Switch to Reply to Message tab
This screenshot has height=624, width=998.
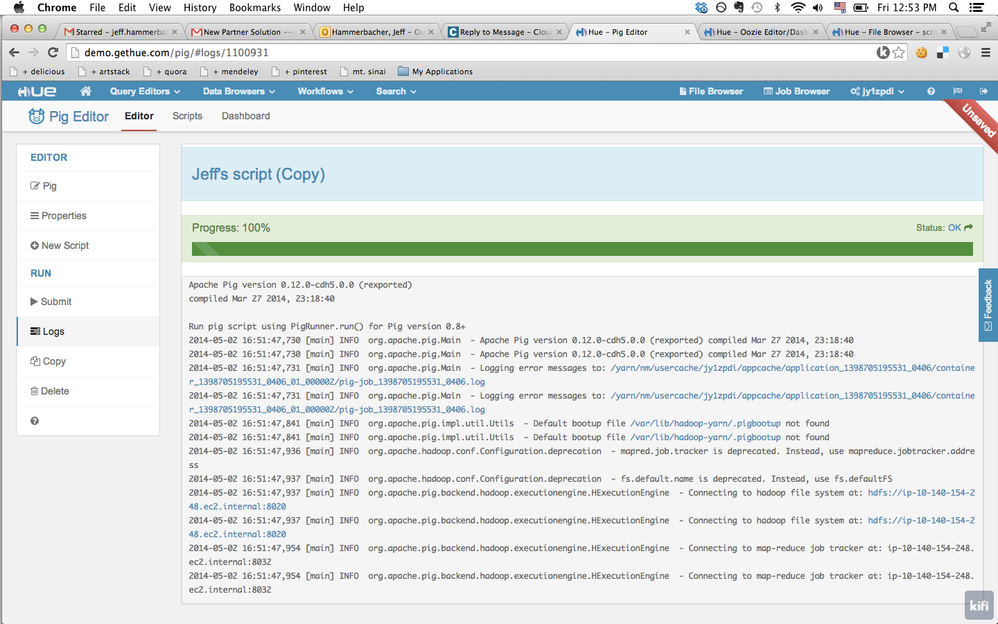[x=505, y=32]
